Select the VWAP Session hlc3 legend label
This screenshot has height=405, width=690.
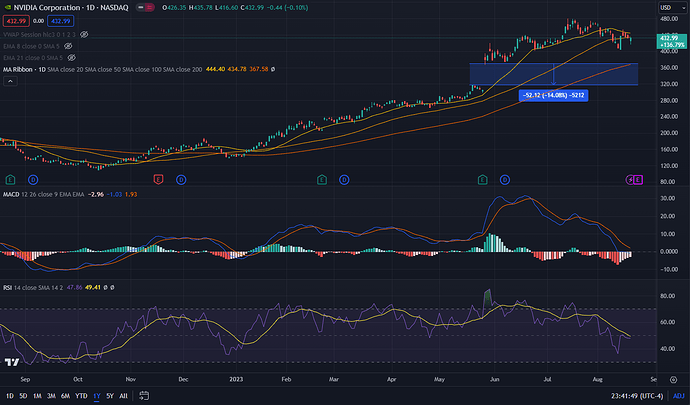(x=39, y=34)
